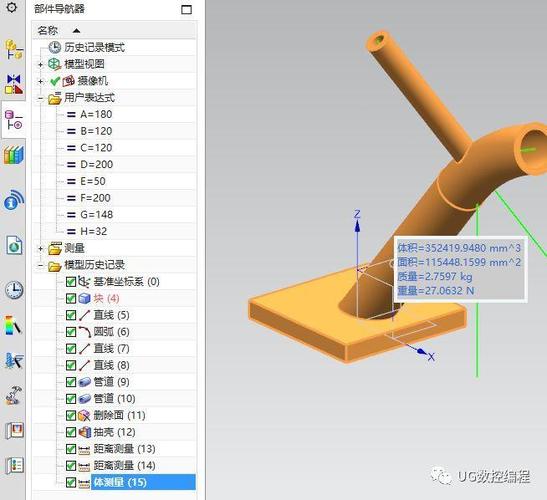Select expression B=120
Viewport: 547px width, 500px height.
coord(96,131)
